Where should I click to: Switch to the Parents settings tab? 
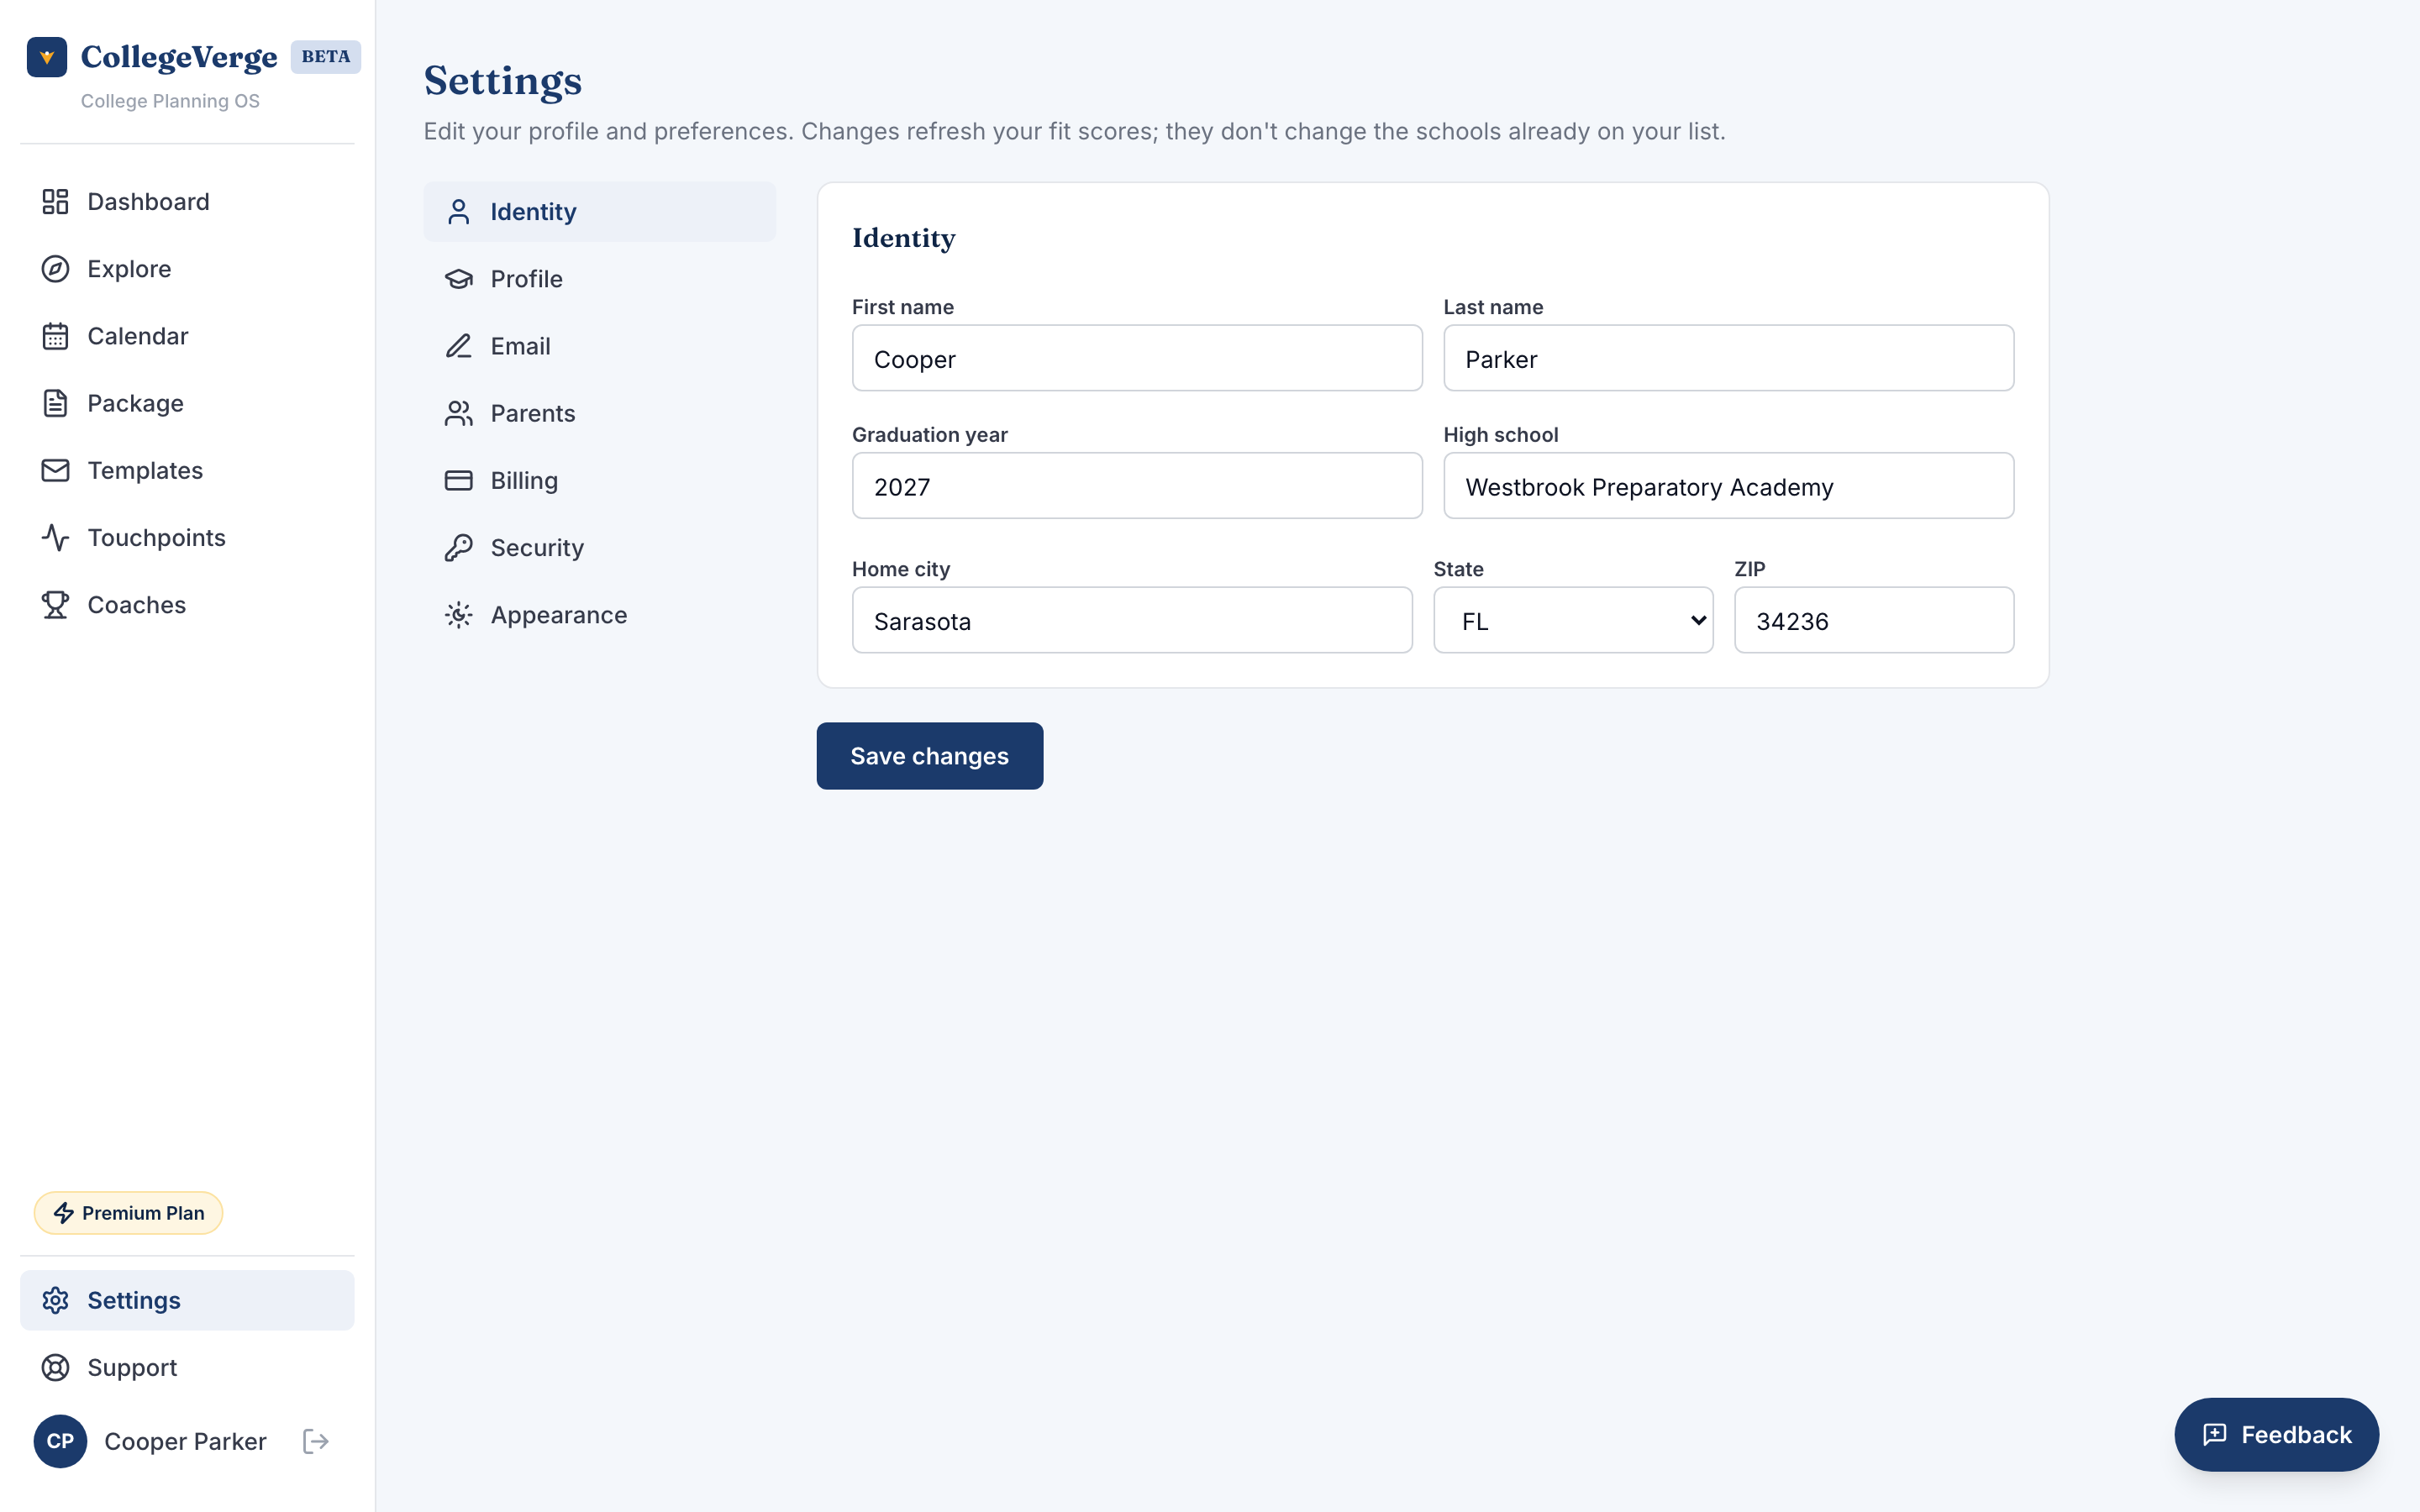coord(599,413)
